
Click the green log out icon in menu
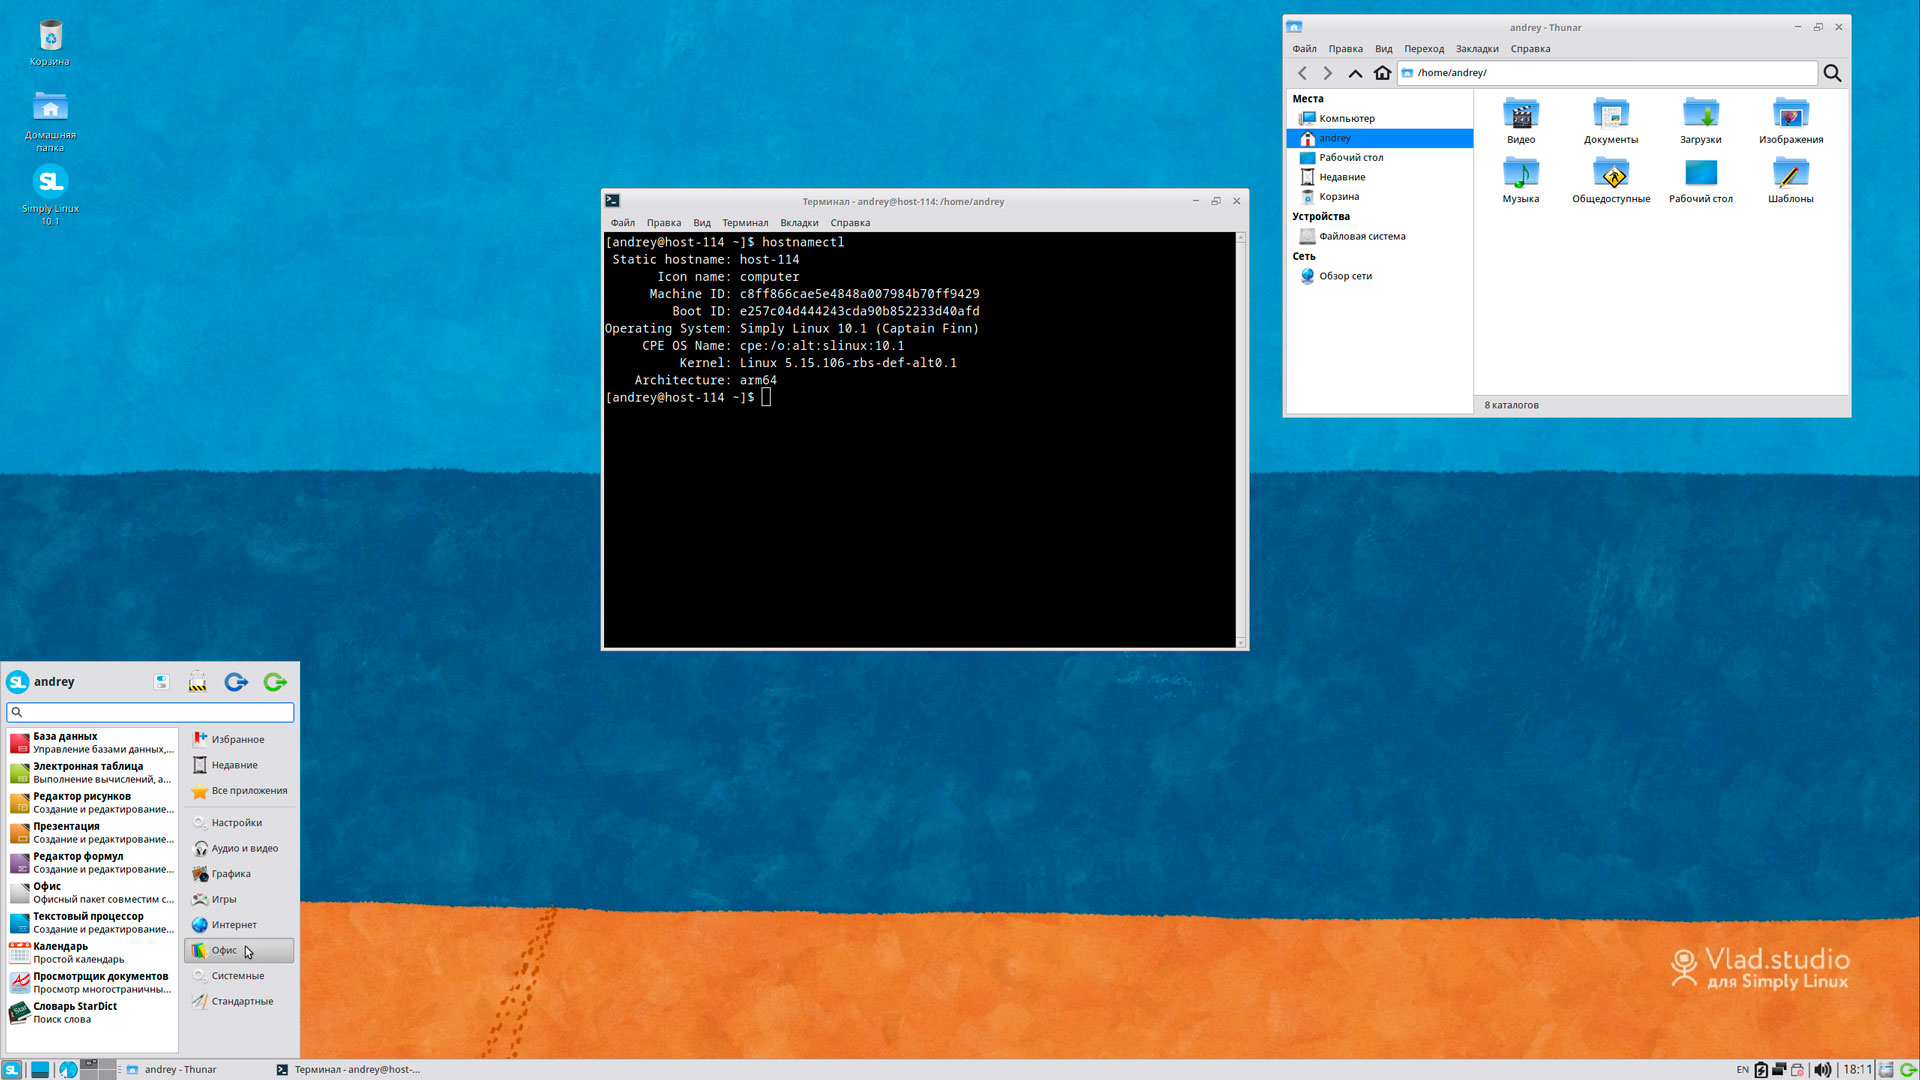point(275,682)
